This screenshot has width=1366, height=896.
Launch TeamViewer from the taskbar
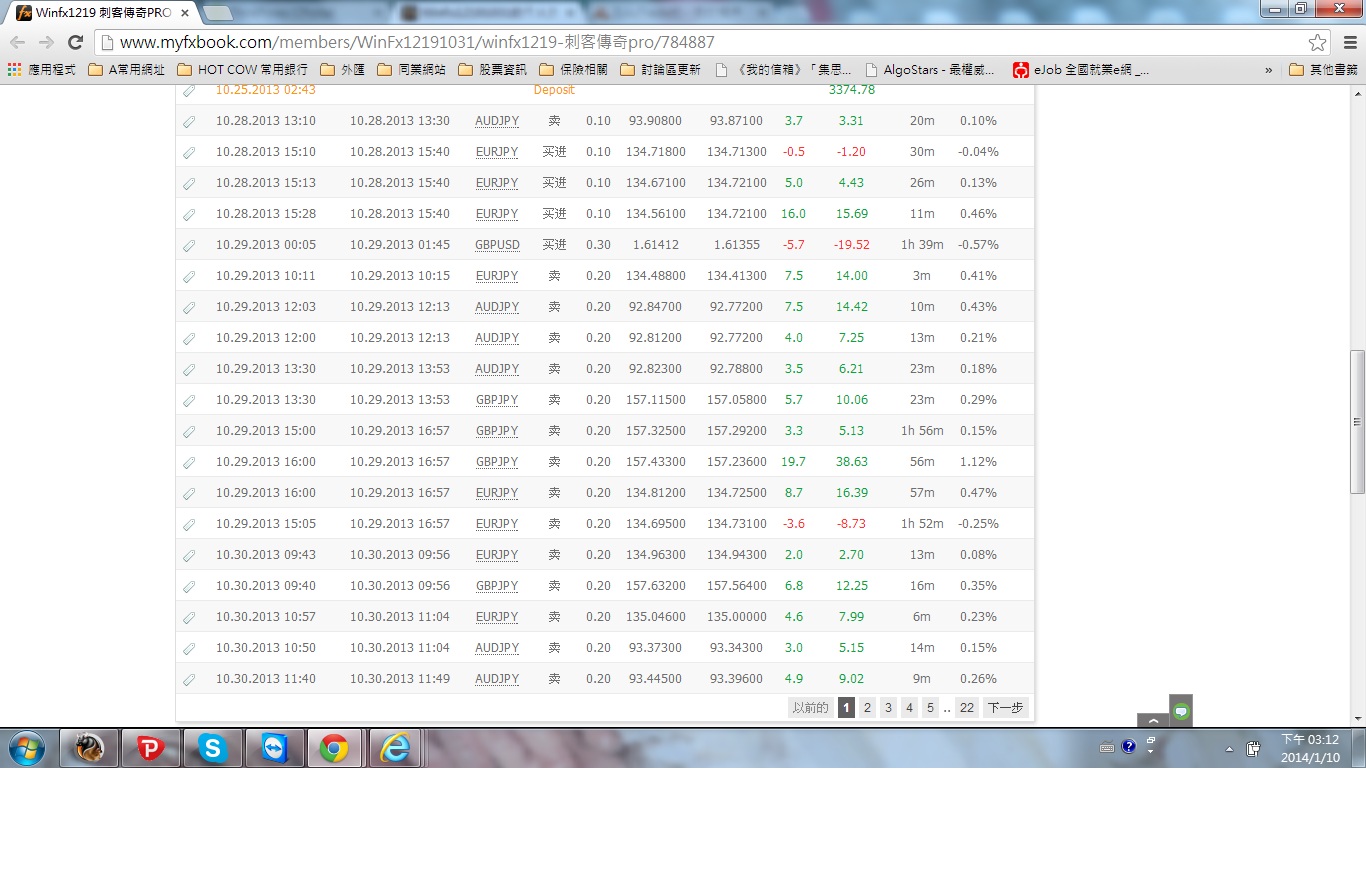[274, 748]
